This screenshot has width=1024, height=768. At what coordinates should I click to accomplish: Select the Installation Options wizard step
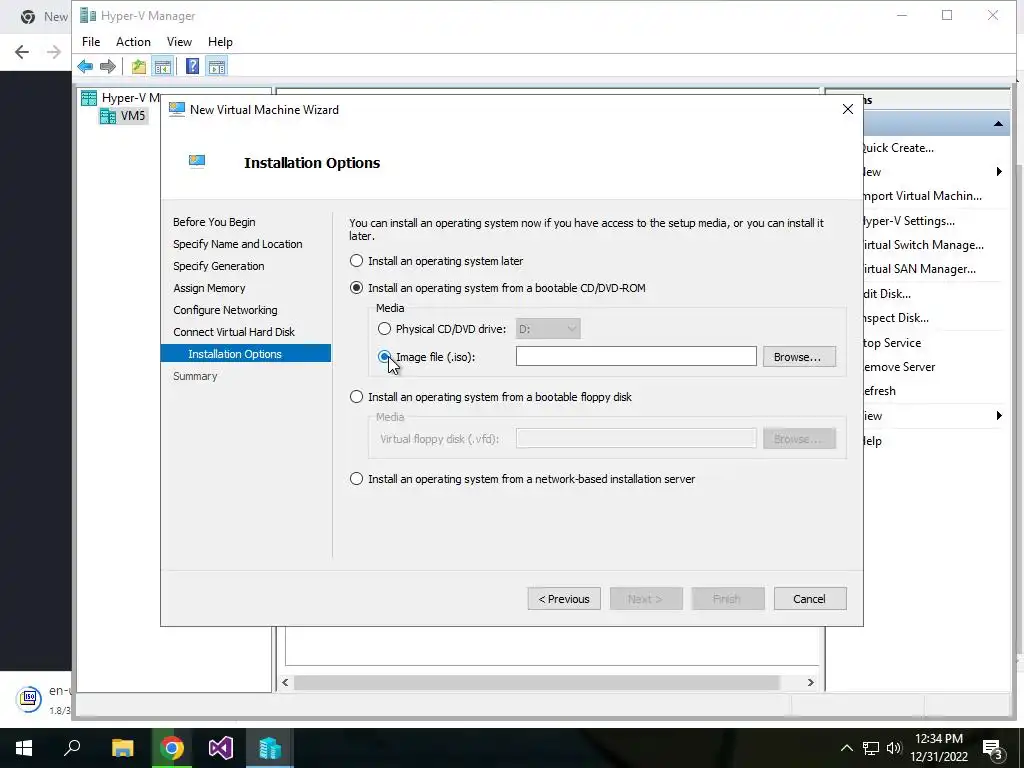point(246,354)
